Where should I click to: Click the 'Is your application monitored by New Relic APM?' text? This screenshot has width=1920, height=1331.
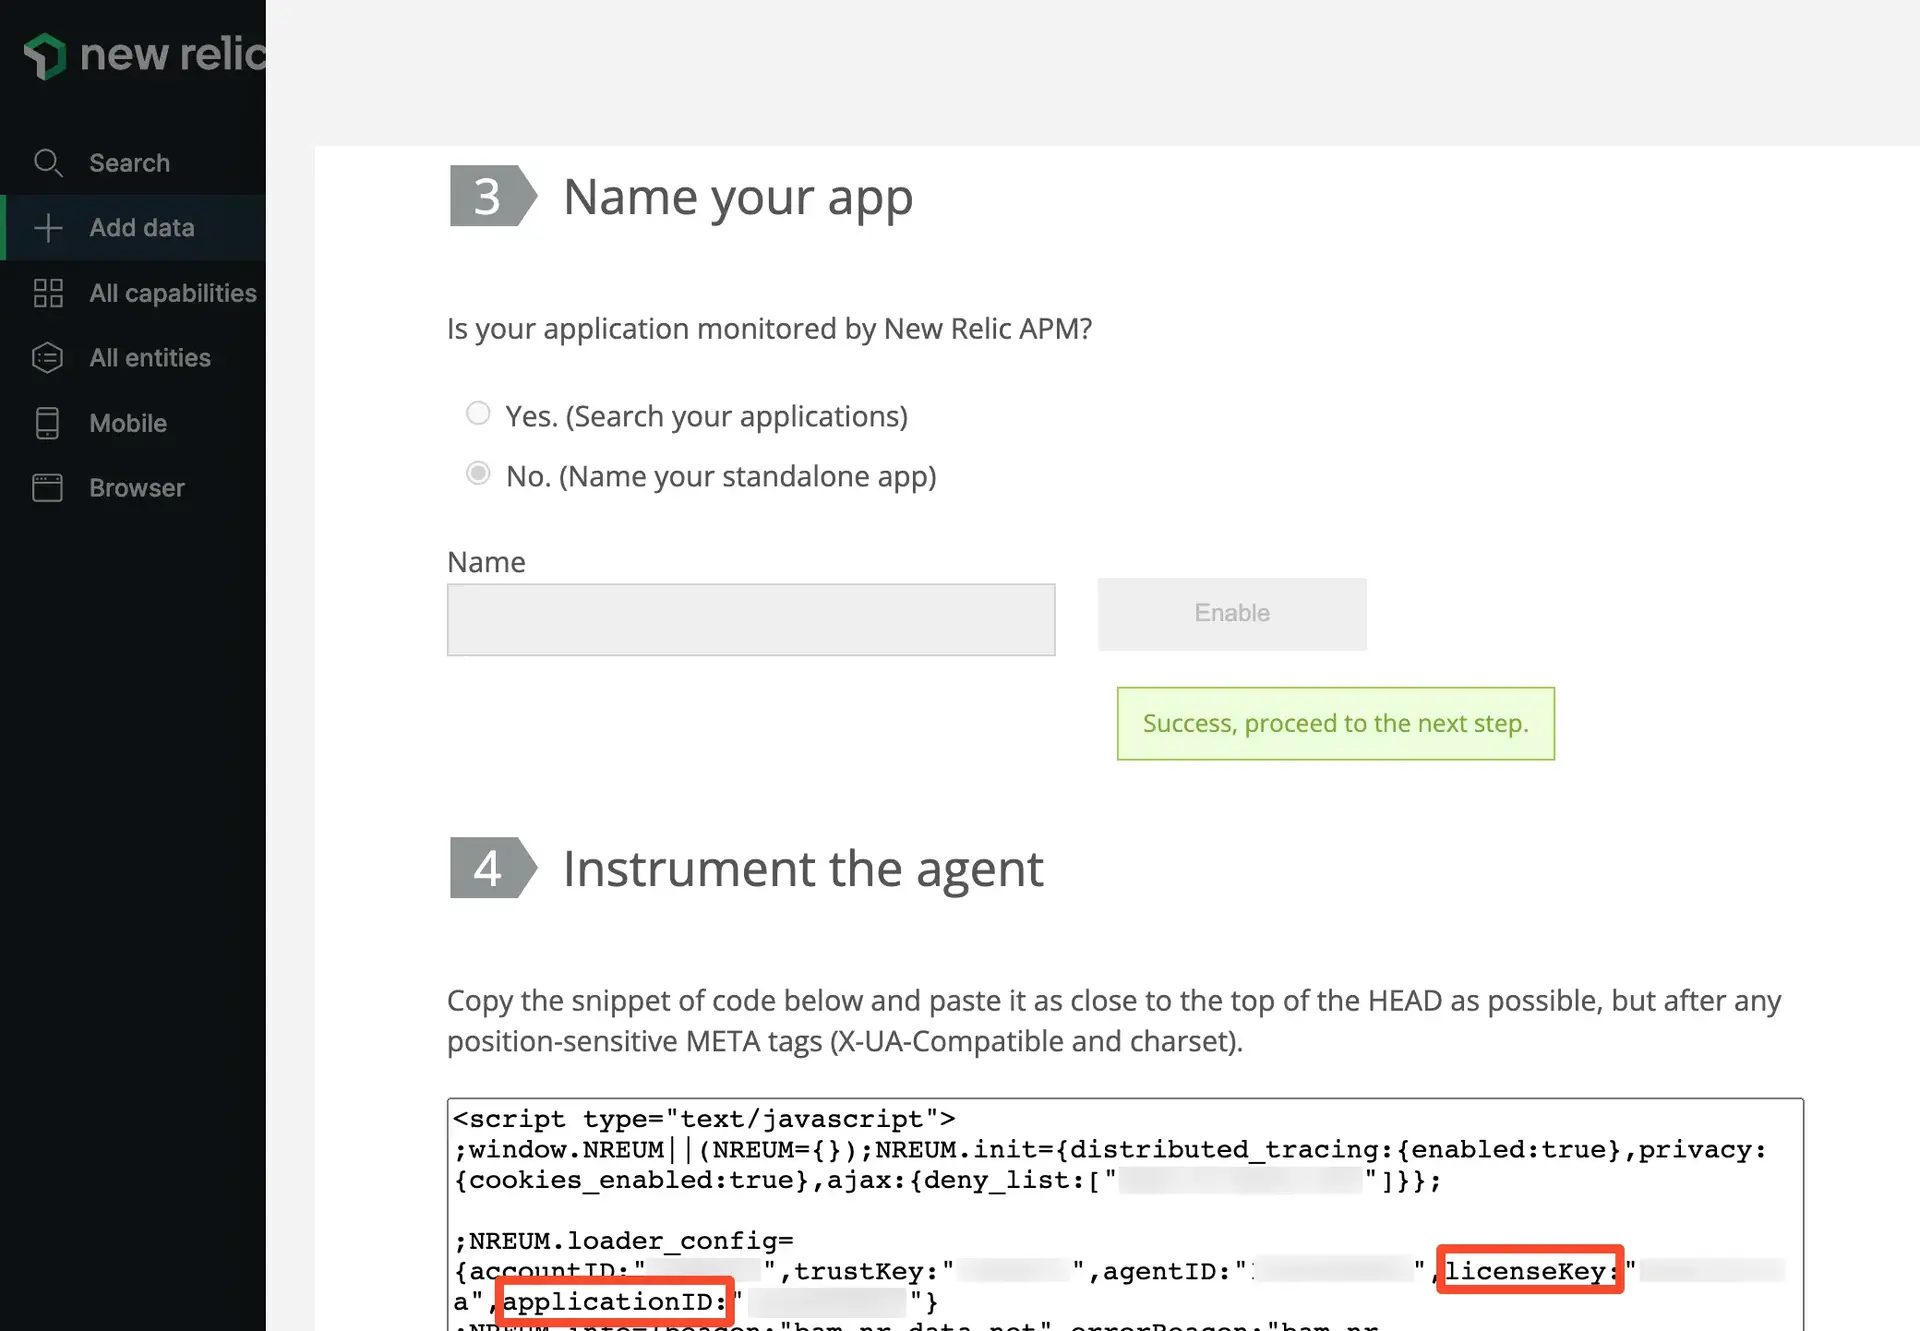coord(769,329)
